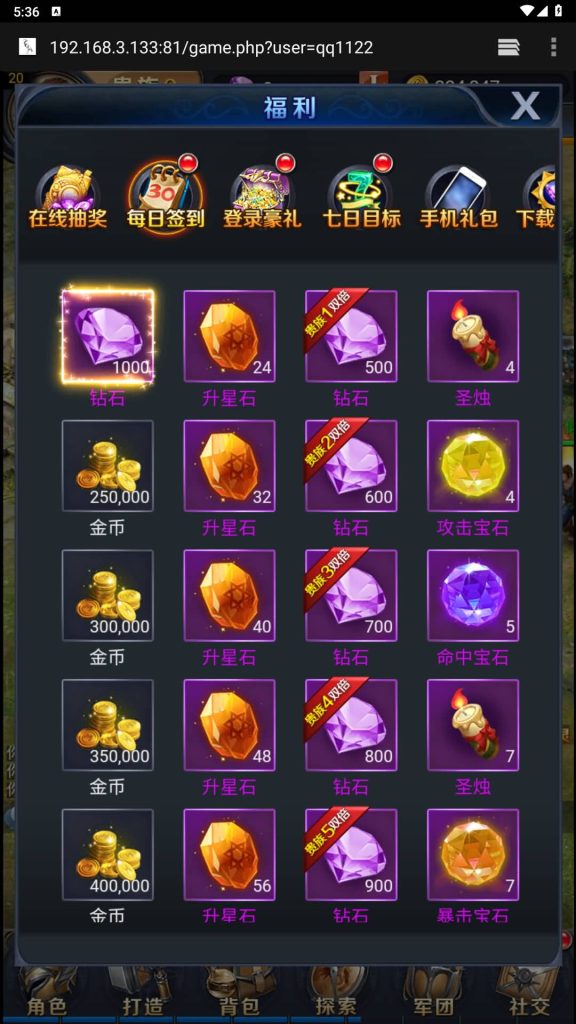Open the 在线抽奖 online lottery icon
Image resolution: width=576 pixels, height=1024 pixels.
(x=67, y=197)
